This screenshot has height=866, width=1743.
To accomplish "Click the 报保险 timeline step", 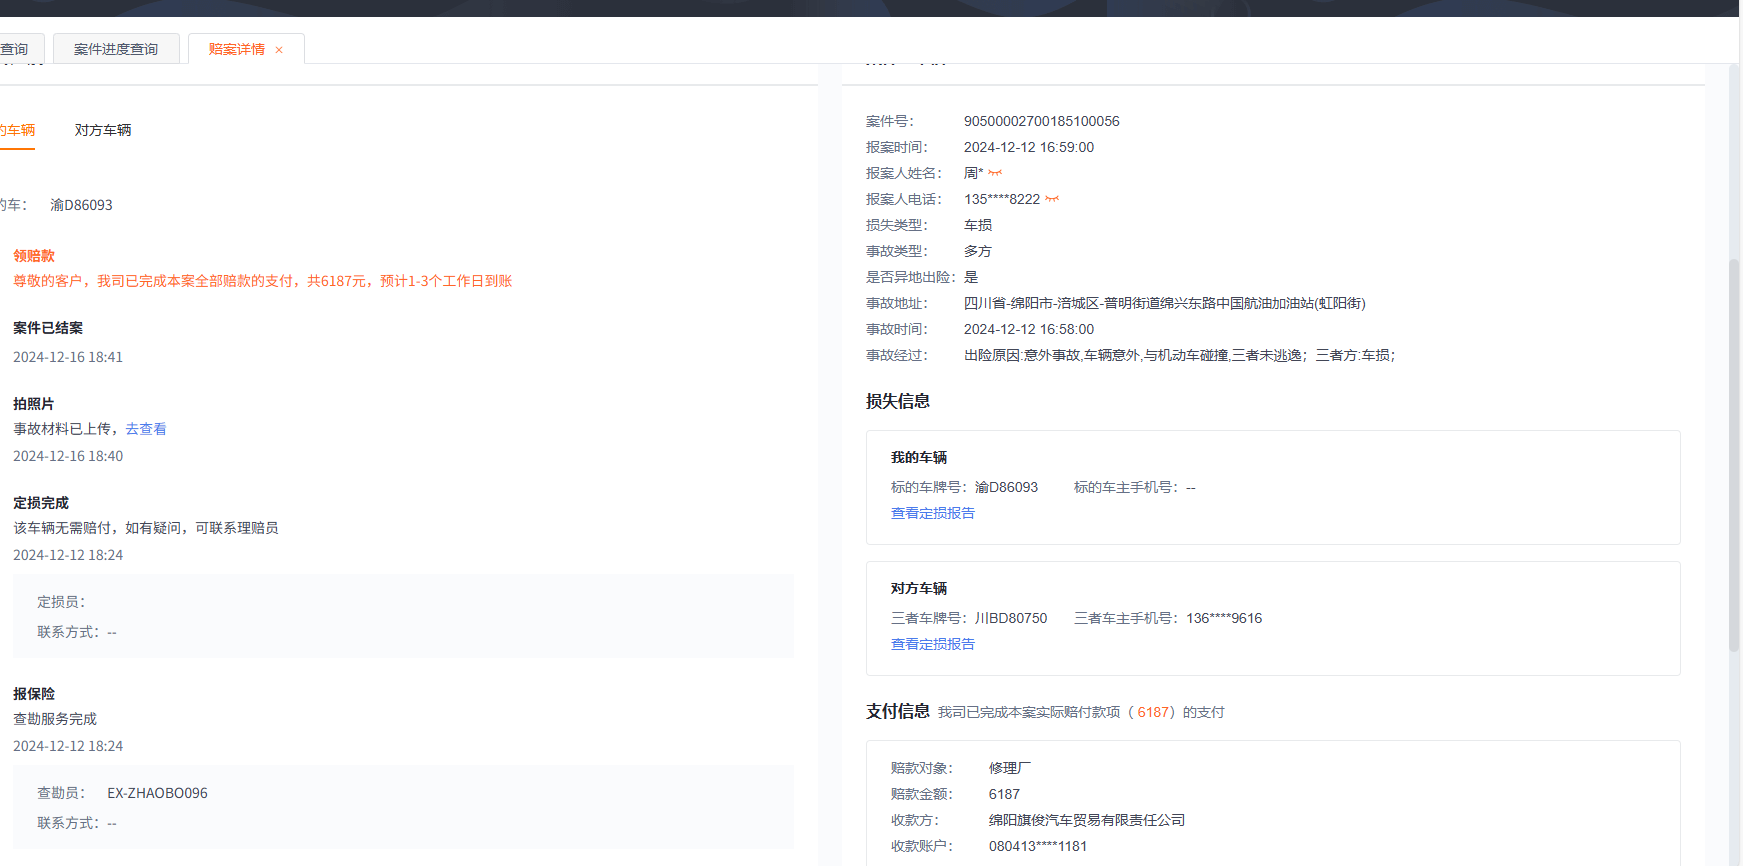I will [34, 694].
